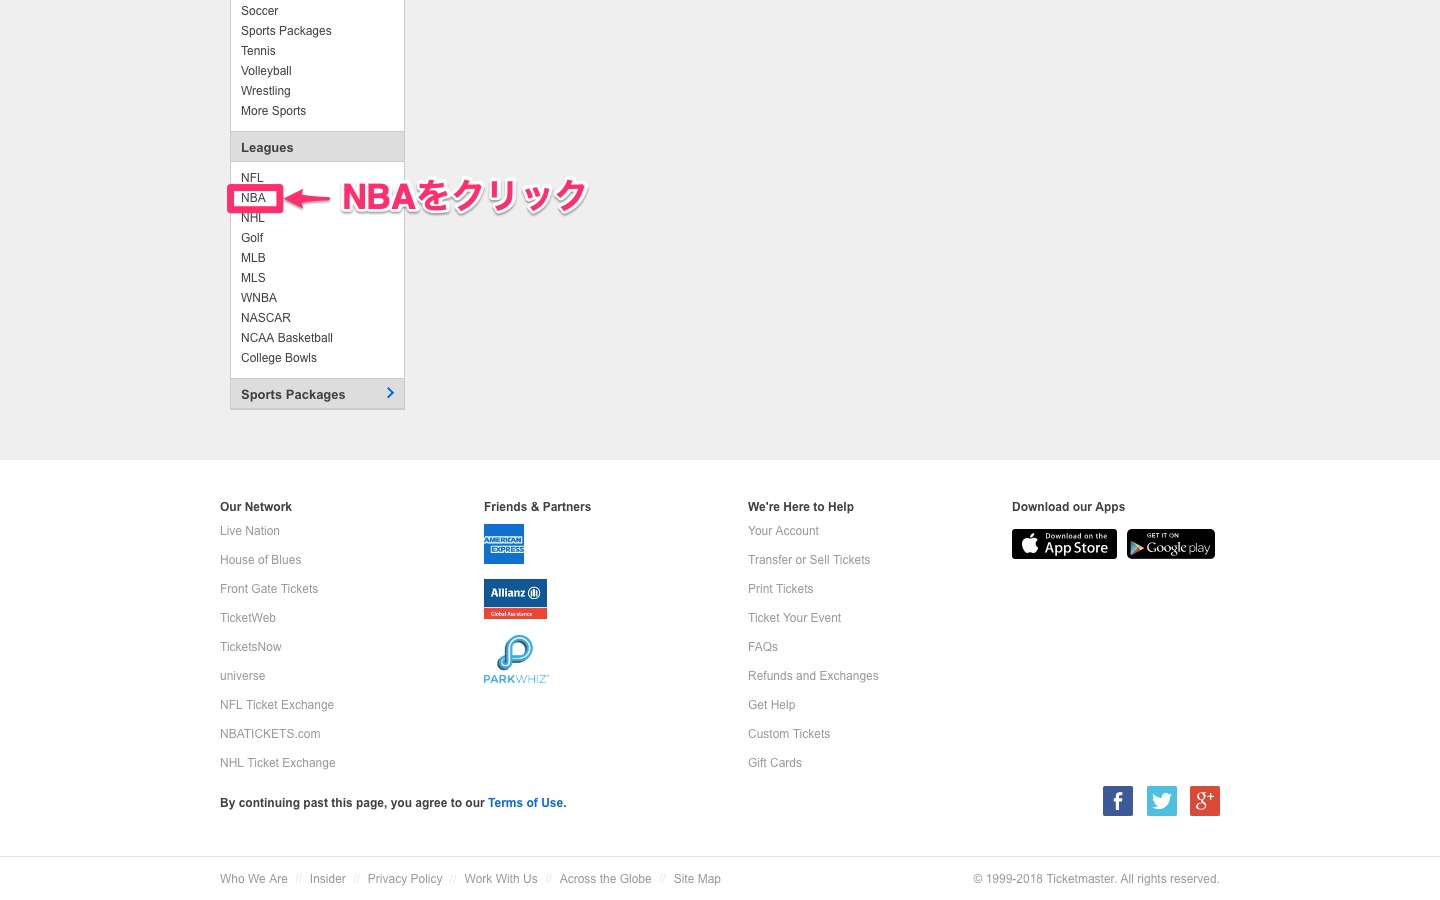Visit universe network link
The width and height of the screenshot is (1440, 900).
tap(243, 676)
